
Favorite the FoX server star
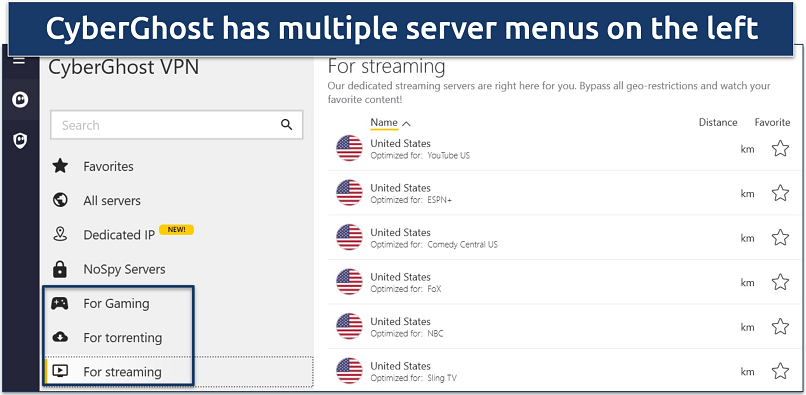coord(780,282)
